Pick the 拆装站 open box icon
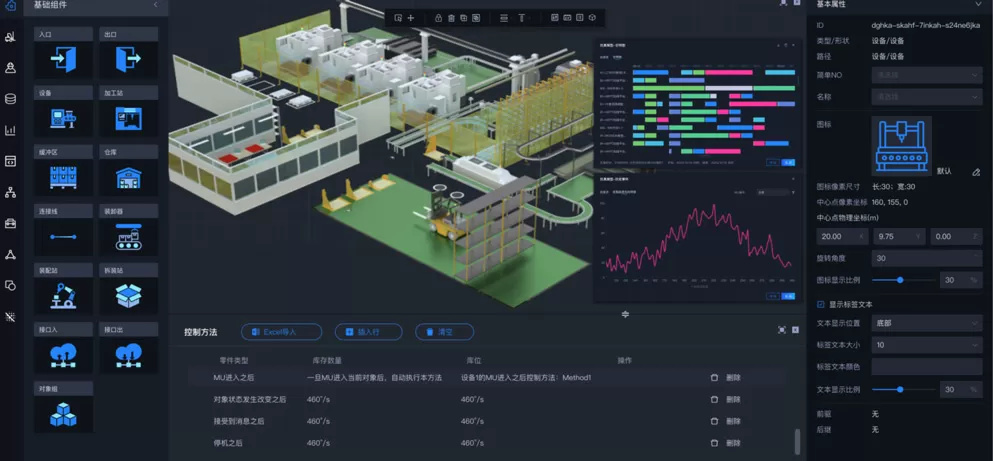This screenshot has width=993, height=461. tap(129, 296)
